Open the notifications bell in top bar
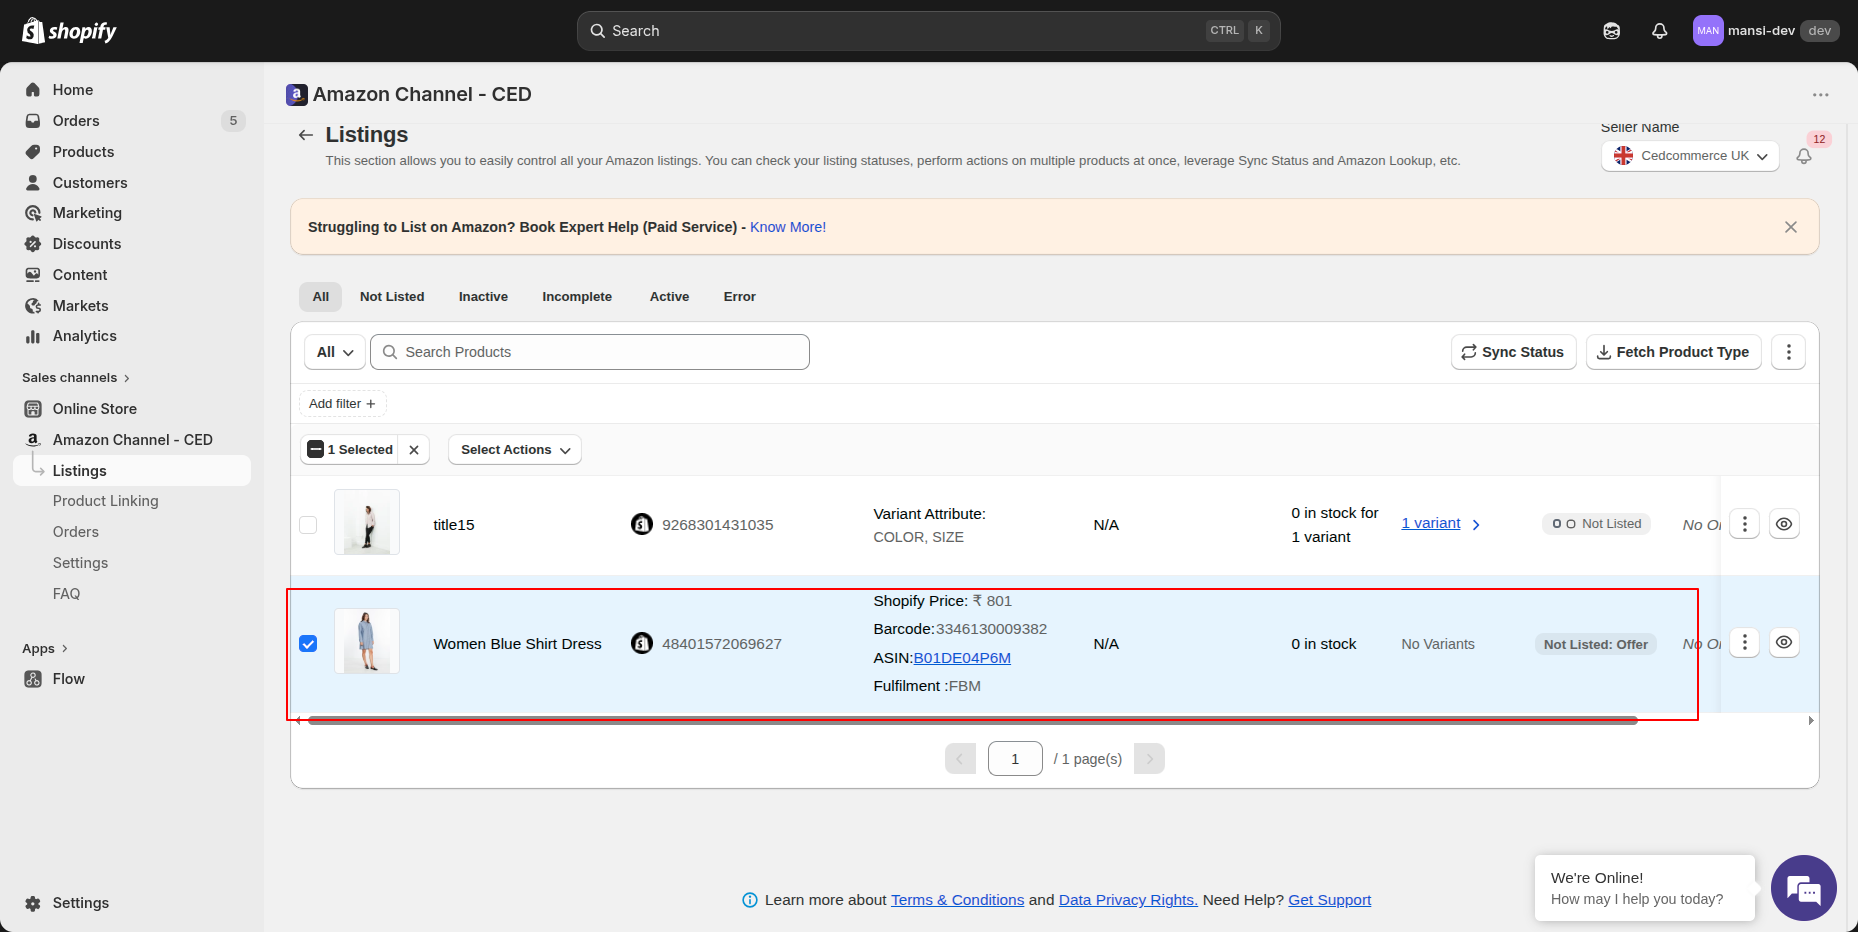This screenshot has width=1858, height=932. click(x=1659, y=31)
